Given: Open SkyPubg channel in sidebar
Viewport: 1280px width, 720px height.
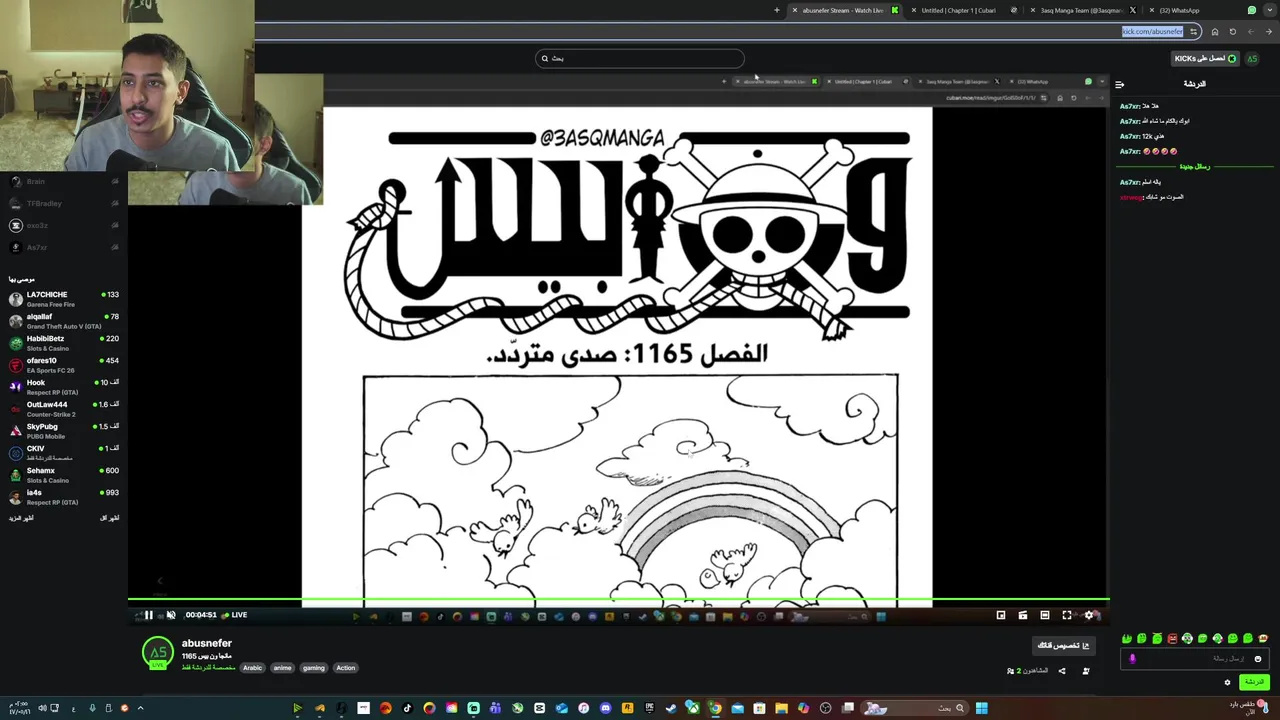Looking at the screenshot, I should click(x=64, y=431).
